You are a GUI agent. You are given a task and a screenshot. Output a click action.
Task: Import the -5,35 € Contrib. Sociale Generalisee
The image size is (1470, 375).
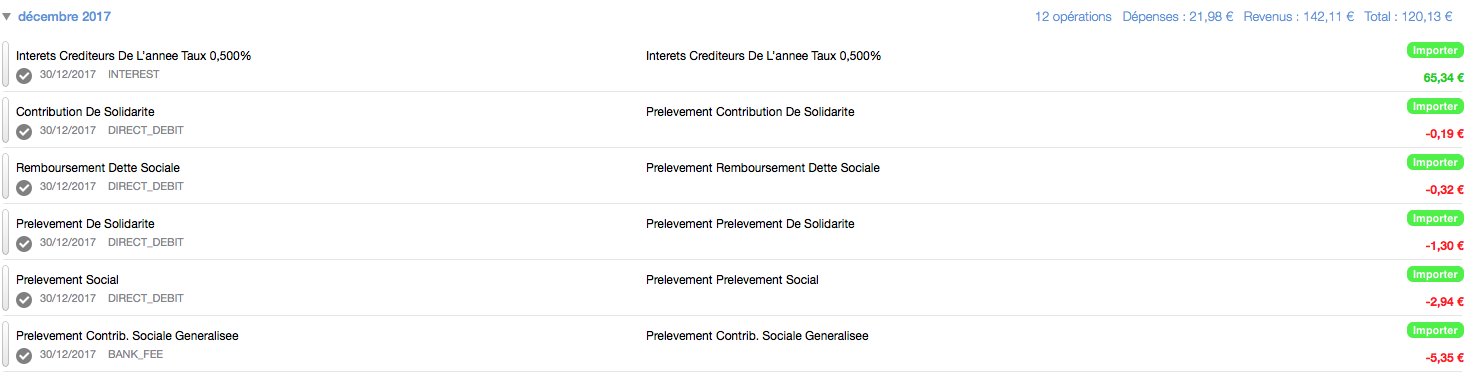pos(1434,330)
